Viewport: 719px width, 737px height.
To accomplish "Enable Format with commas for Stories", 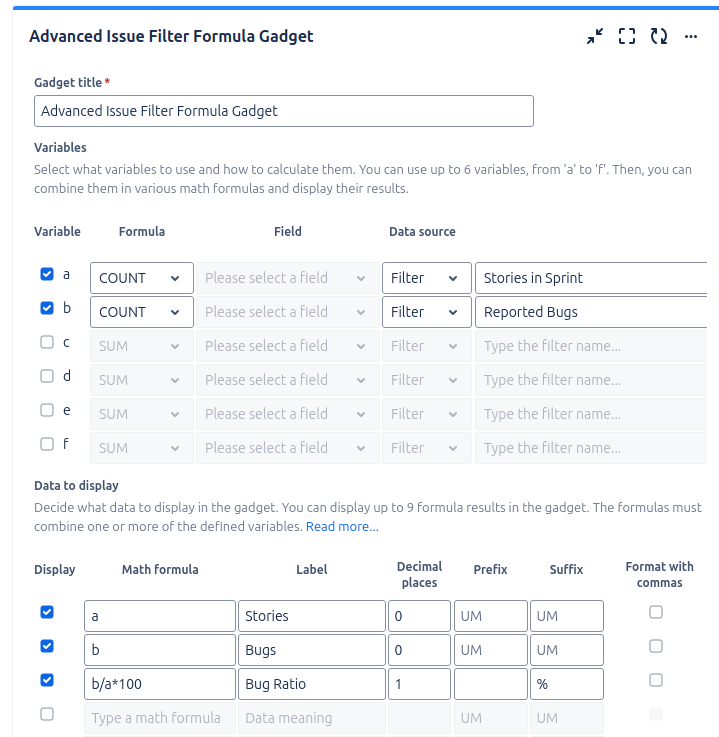I will click(656, 612).
